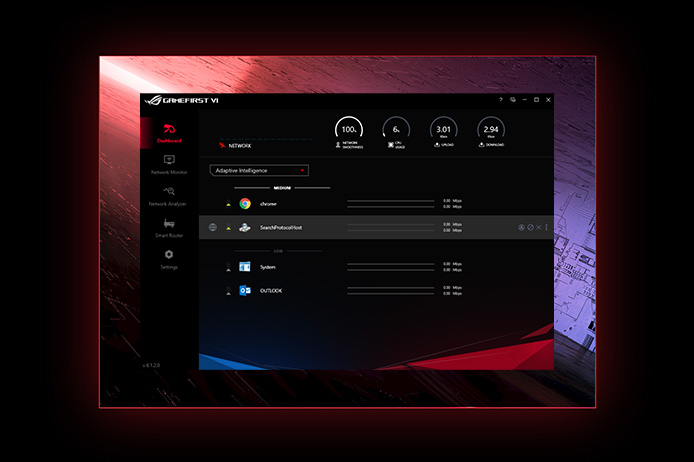Click the Network Smoothness person icon

(x=338, y=145)
